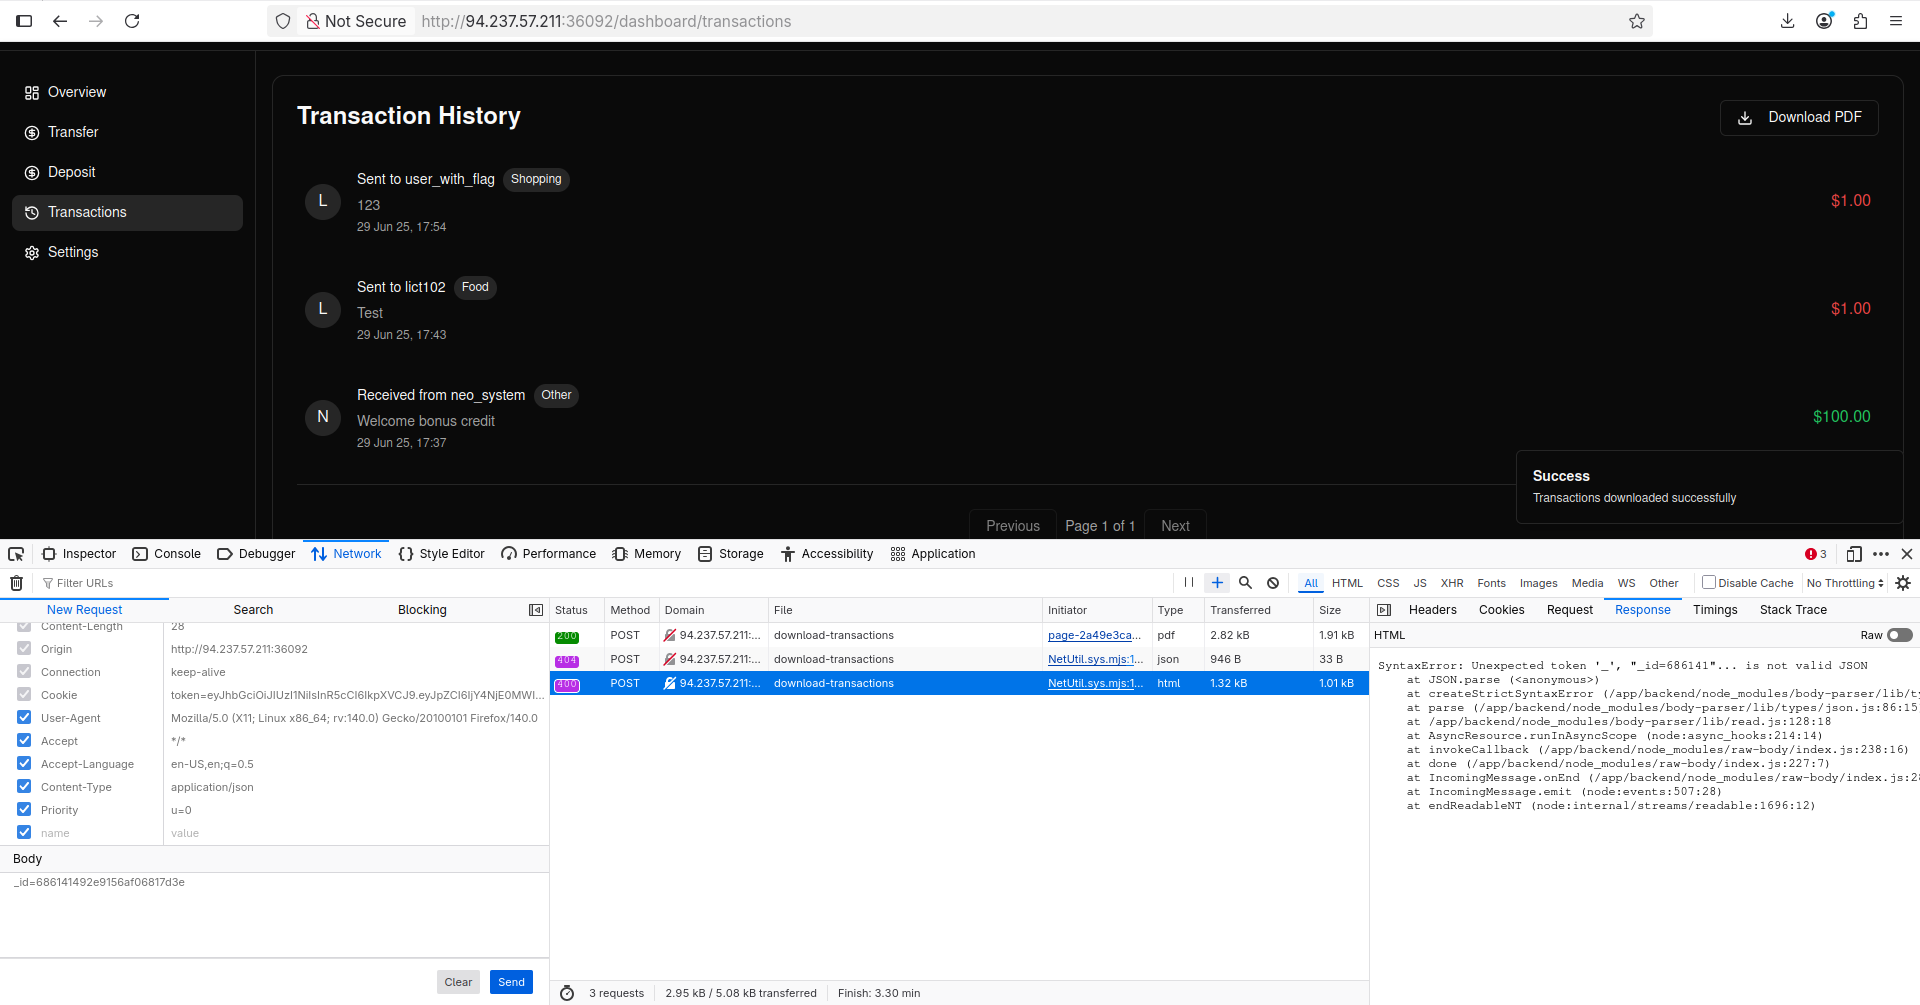Viewport: 1920px width, 1005px height.
Task: Switch to the Console devtools tab
Action: [x=167, y=554]
